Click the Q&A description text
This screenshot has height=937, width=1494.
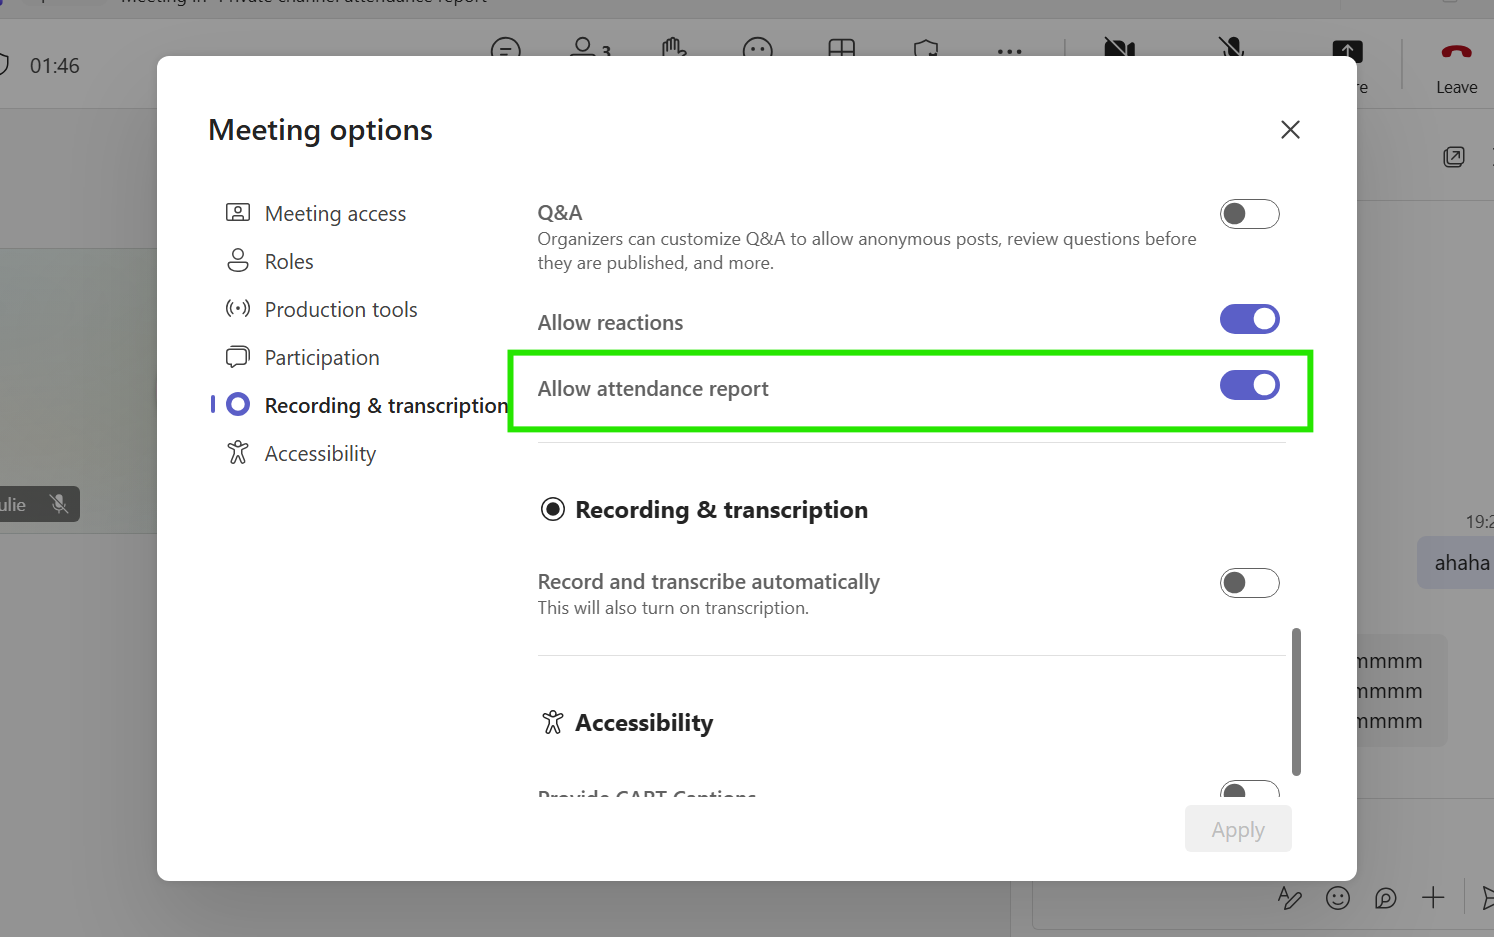[866, 251]
